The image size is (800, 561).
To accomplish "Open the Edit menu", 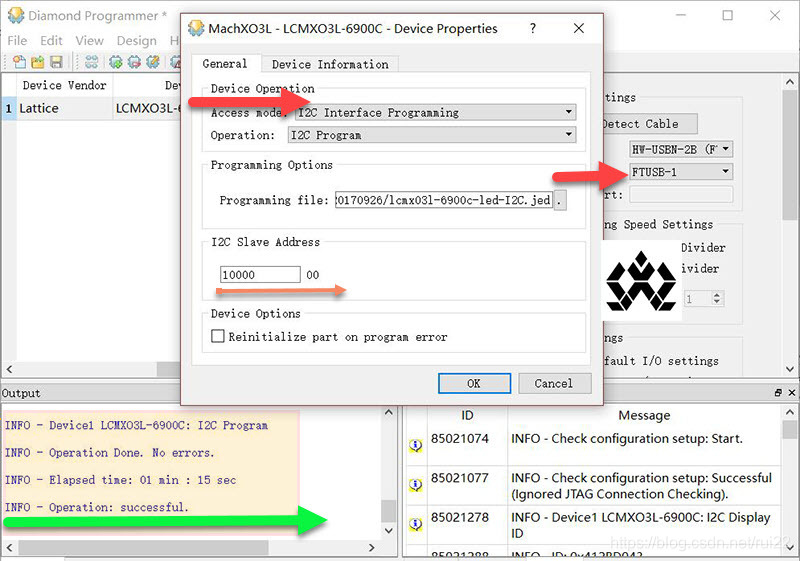I will [x=51, y=40].
